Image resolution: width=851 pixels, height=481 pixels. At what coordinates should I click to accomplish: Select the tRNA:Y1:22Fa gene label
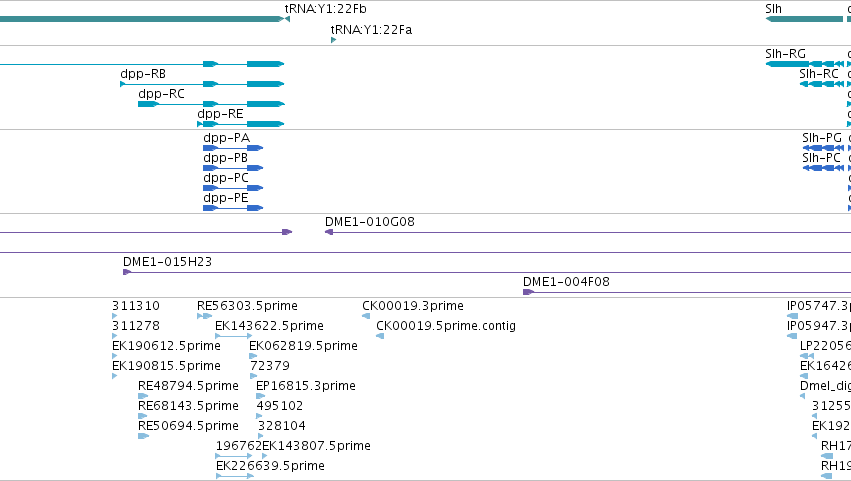[371, 29]
